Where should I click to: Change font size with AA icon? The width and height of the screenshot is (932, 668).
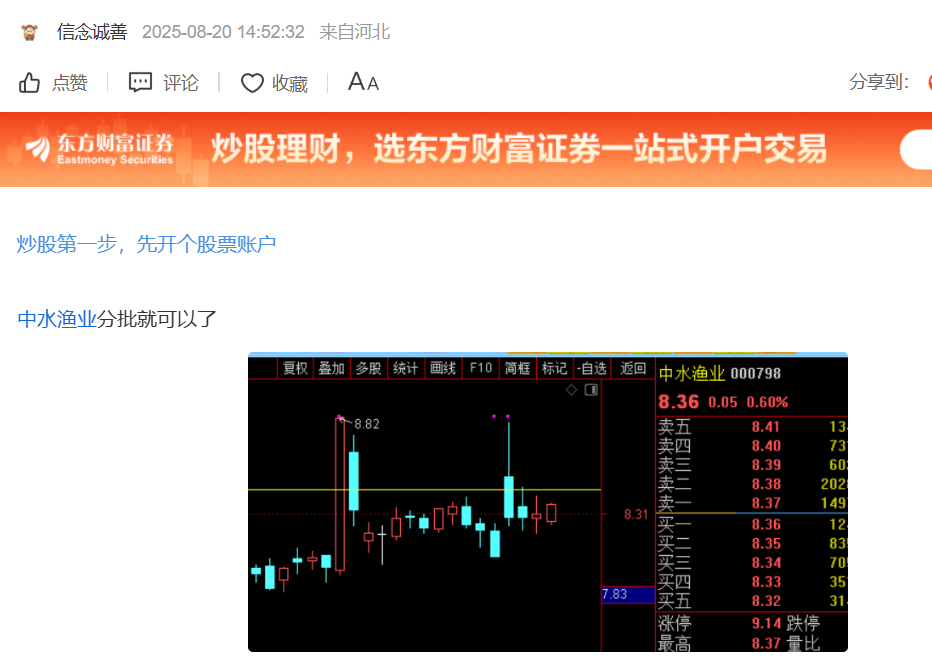pos(363,82)
